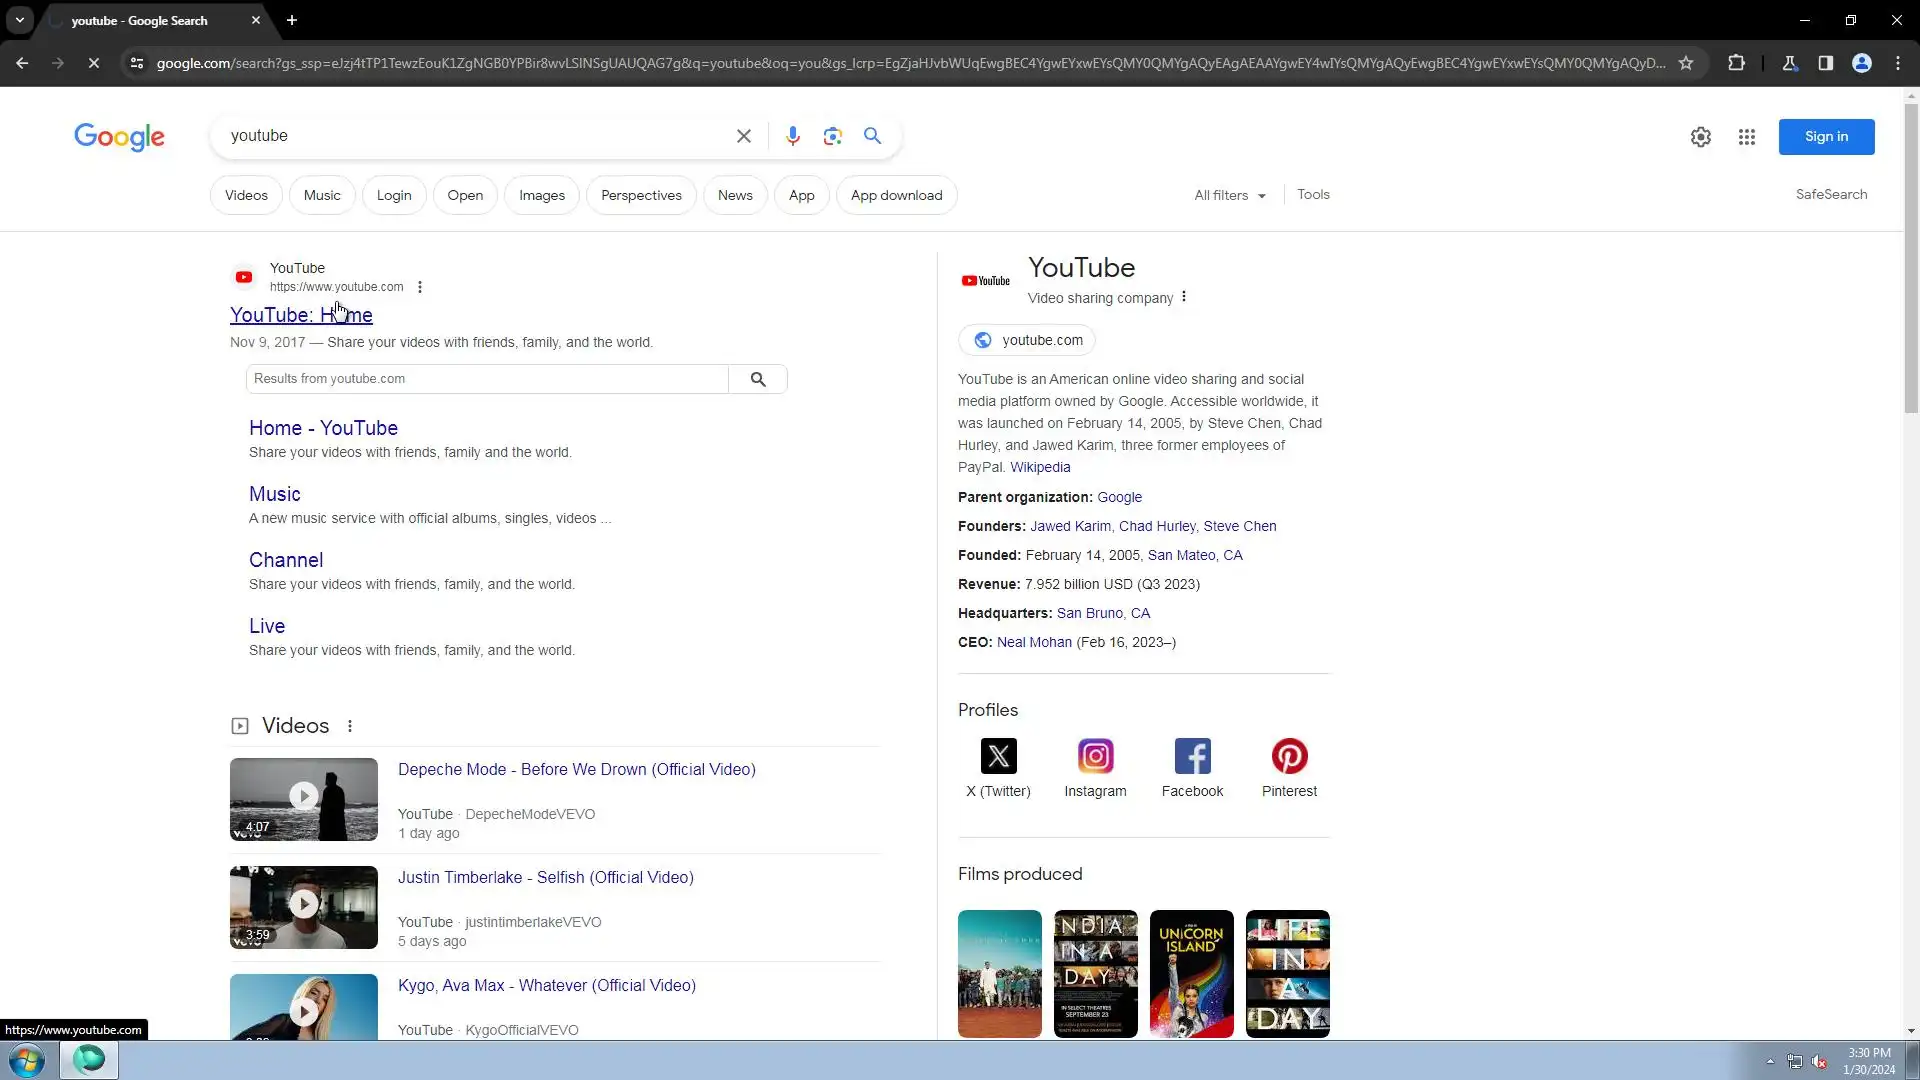Expand the All filters dropdown

click(1229, 196)
